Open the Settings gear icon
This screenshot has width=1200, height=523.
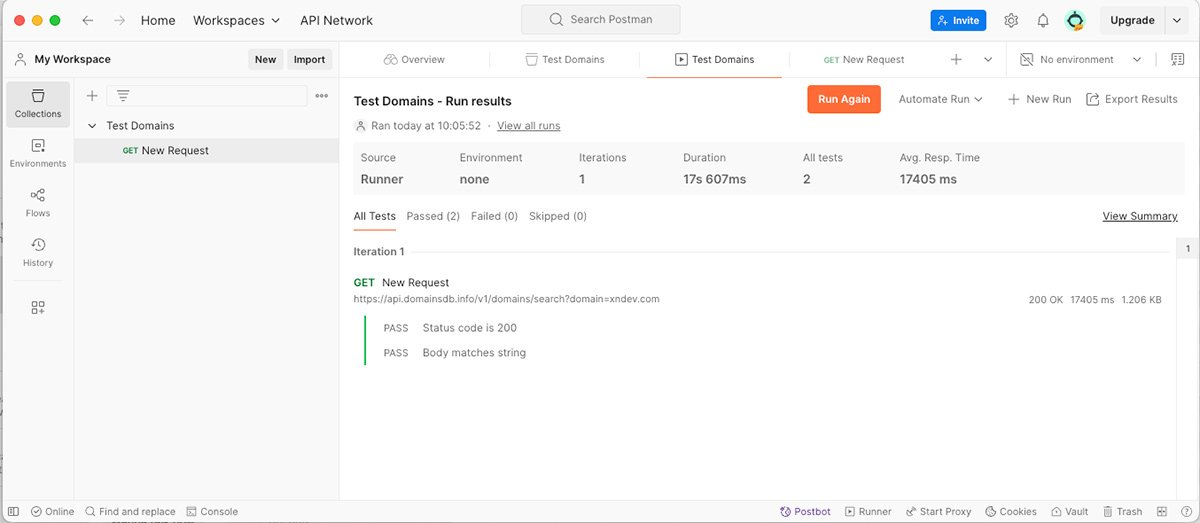1011,20
